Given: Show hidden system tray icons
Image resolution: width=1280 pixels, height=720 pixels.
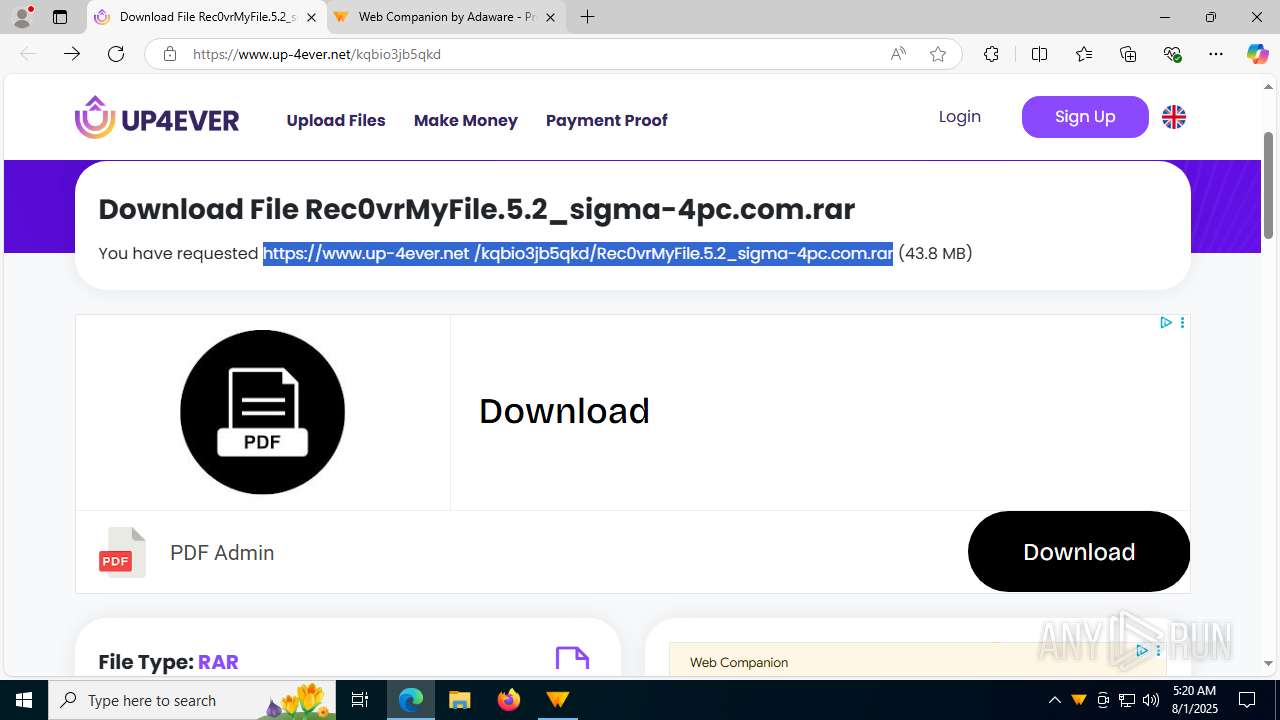Looking at the screenshot, I should pos(1055,700).
